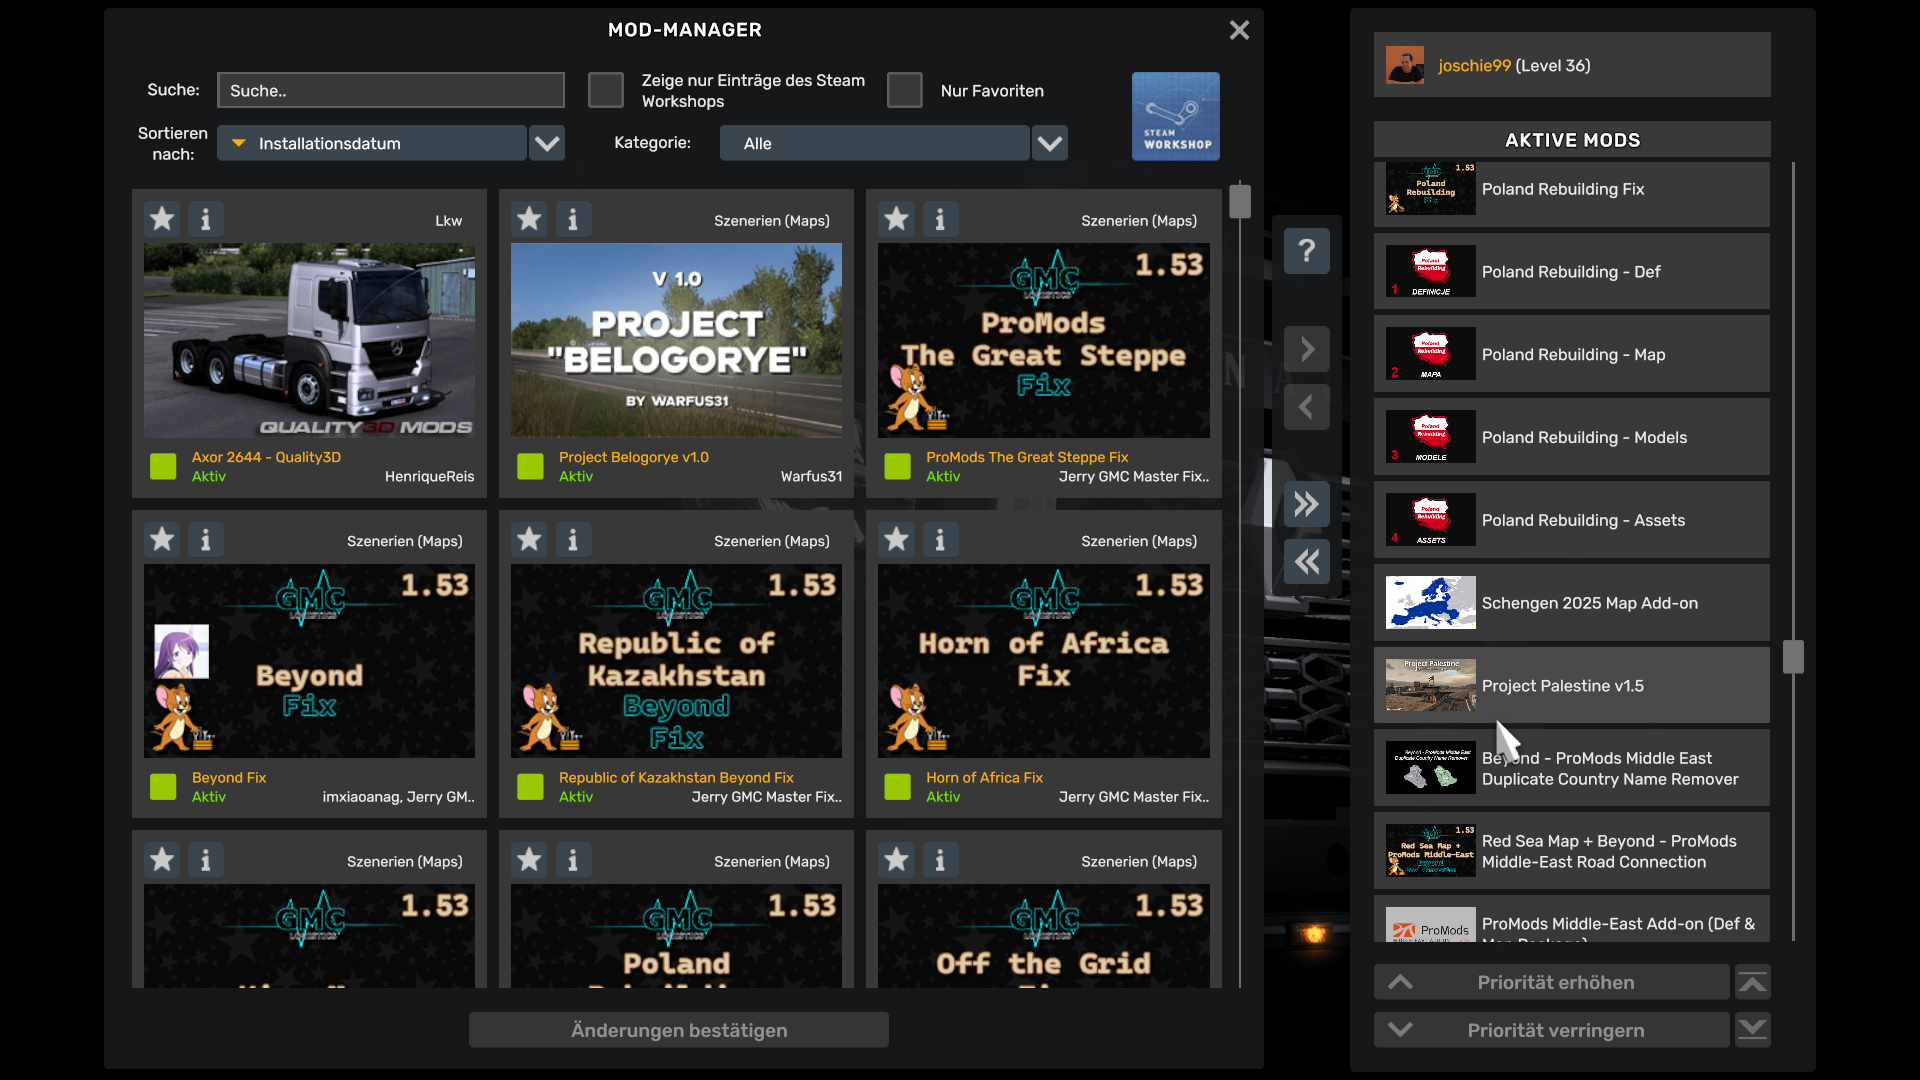Activate selected mod with right arrow
The image size is (1920, 1080).
click(x=1307, y=349)
